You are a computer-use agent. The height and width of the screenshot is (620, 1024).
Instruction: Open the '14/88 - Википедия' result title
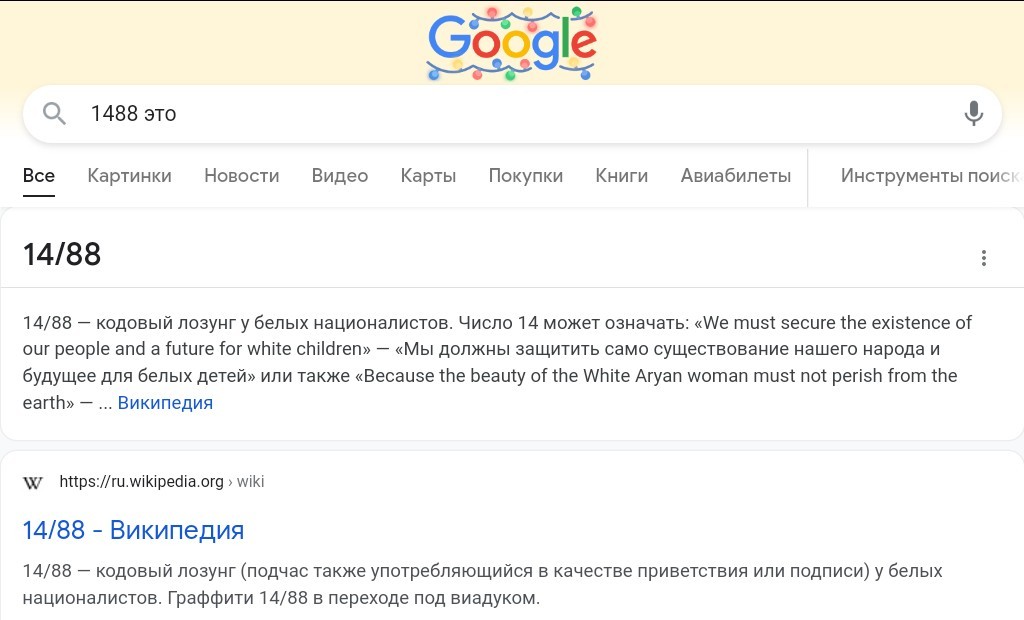click(133, 530)
